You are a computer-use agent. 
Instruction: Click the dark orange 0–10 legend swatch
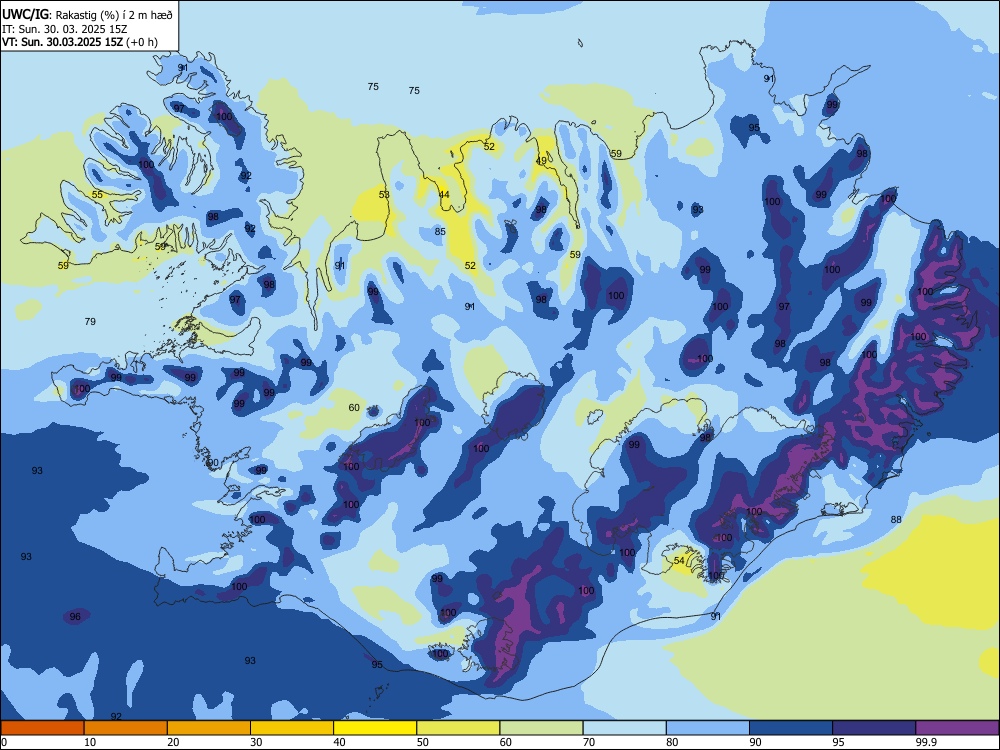42,728
